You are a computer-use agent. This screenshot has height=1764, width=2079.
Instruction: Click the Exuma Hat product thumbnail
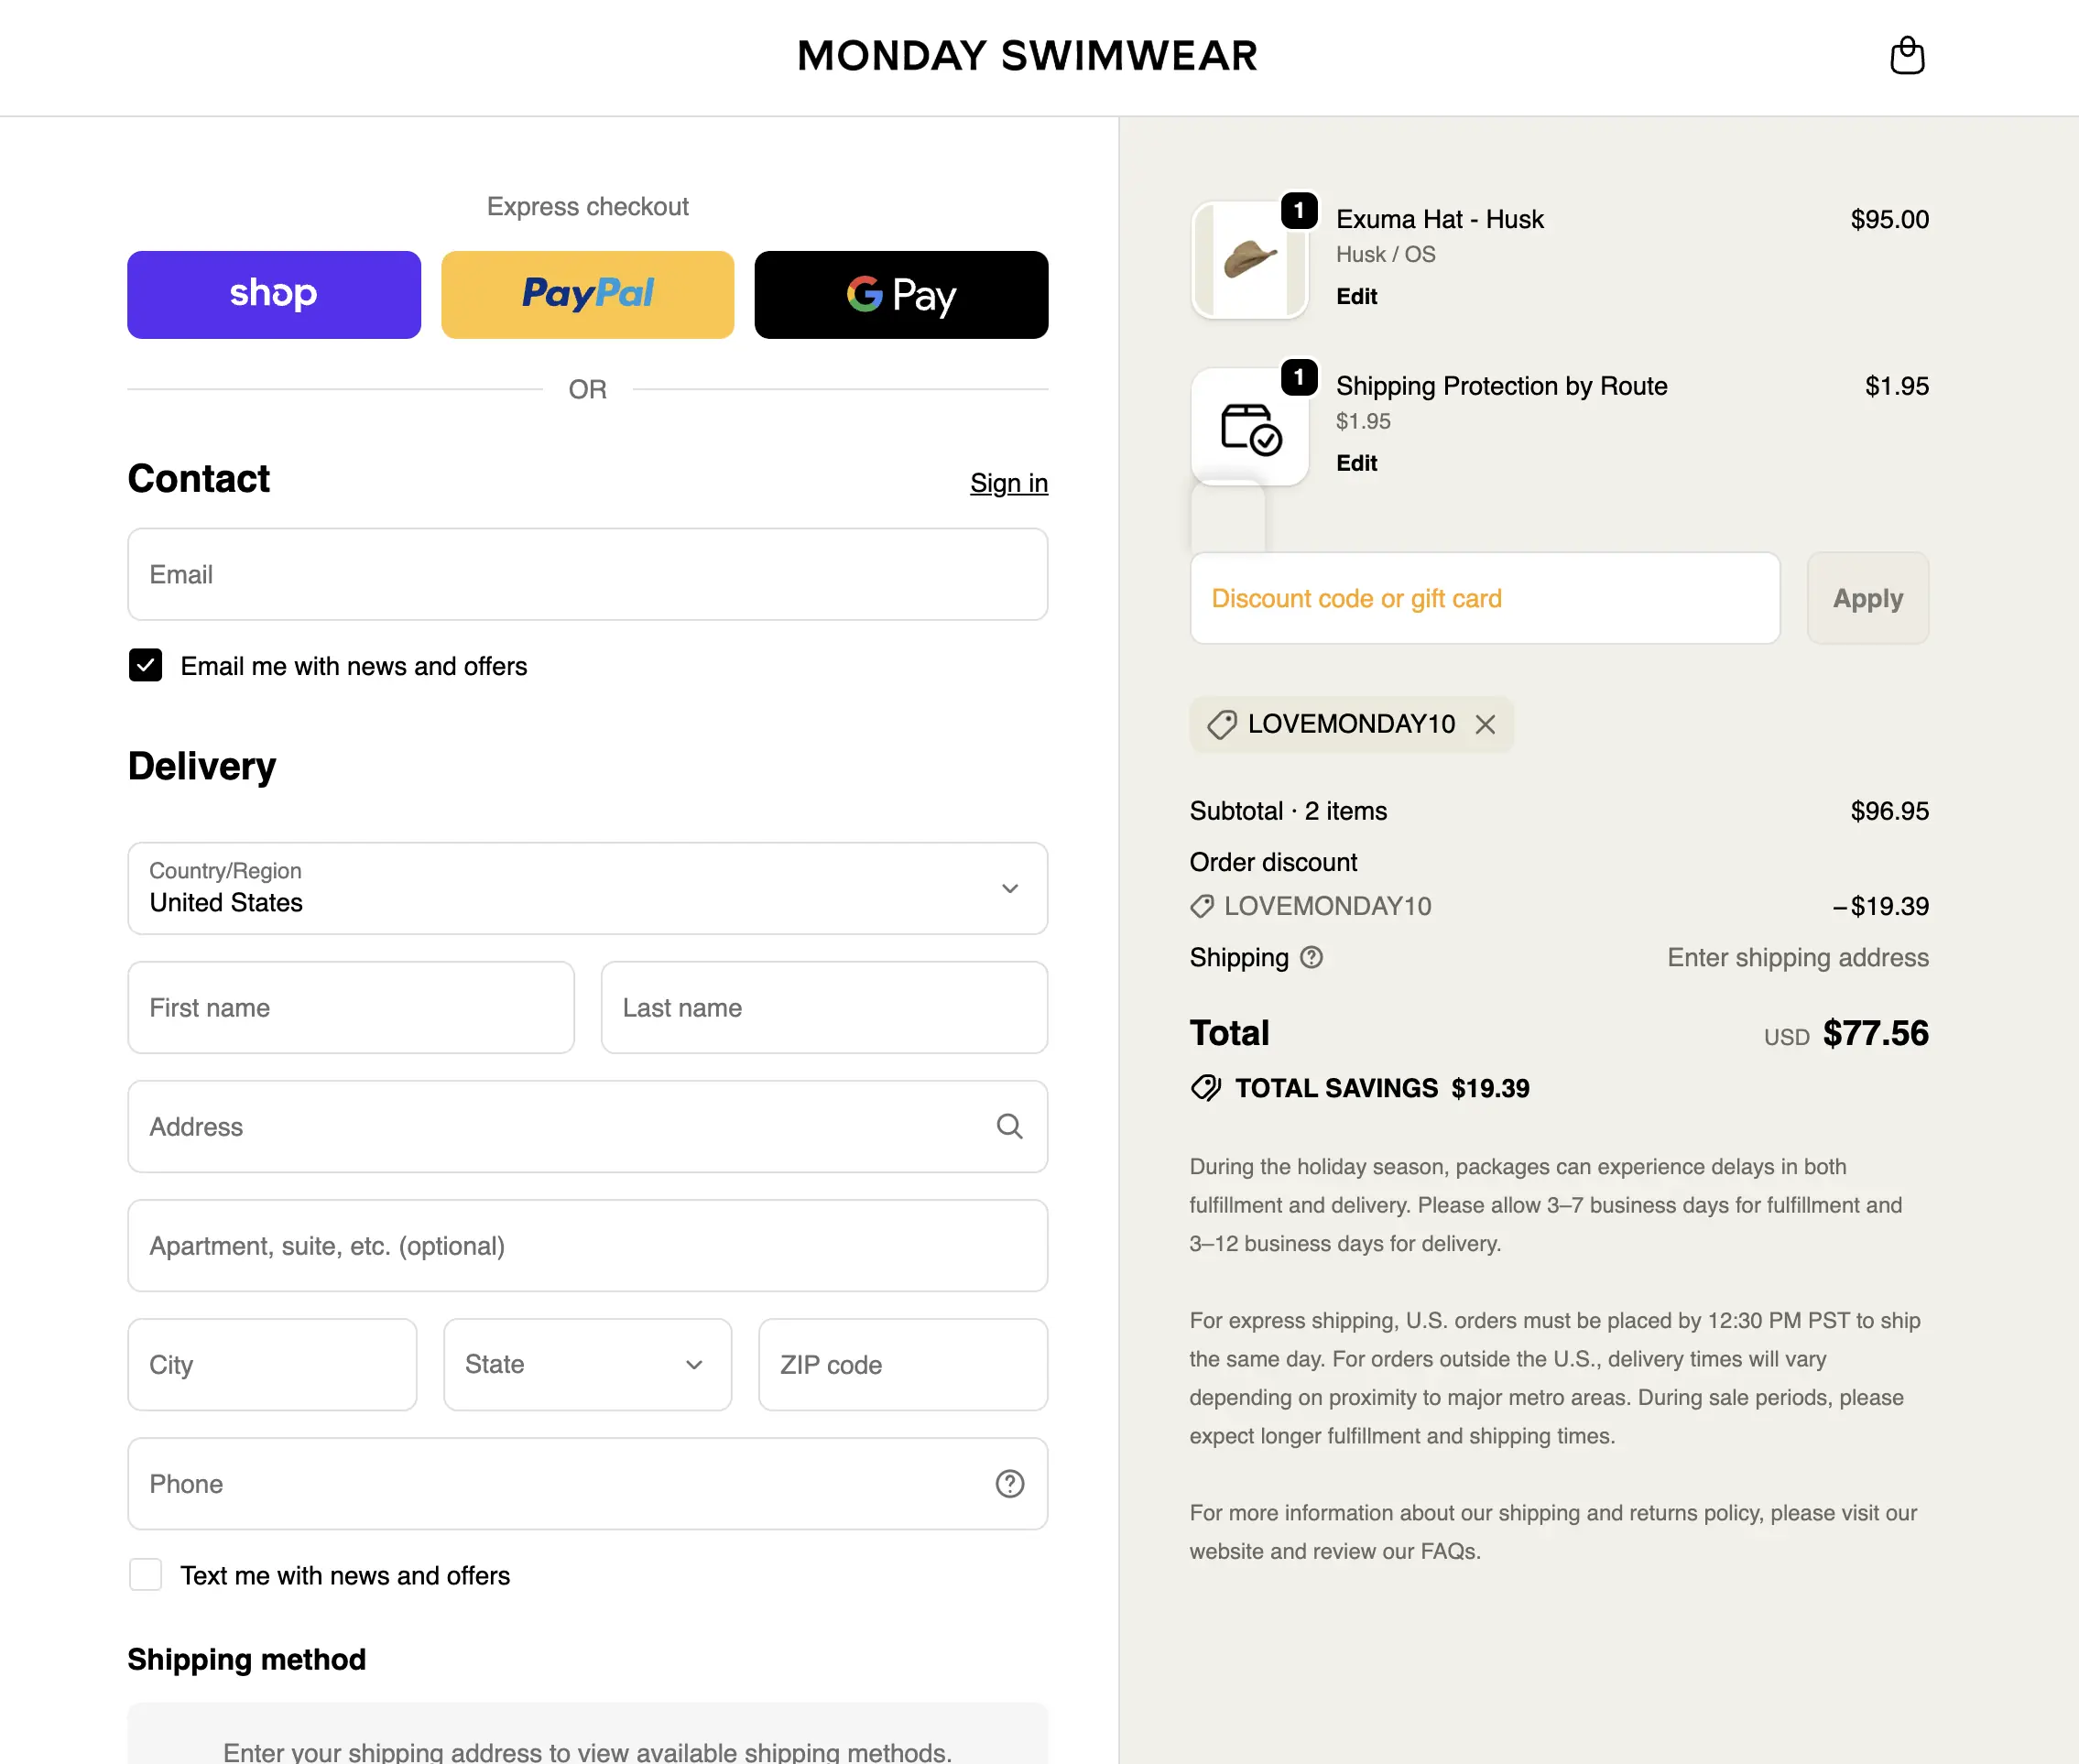1250,260
